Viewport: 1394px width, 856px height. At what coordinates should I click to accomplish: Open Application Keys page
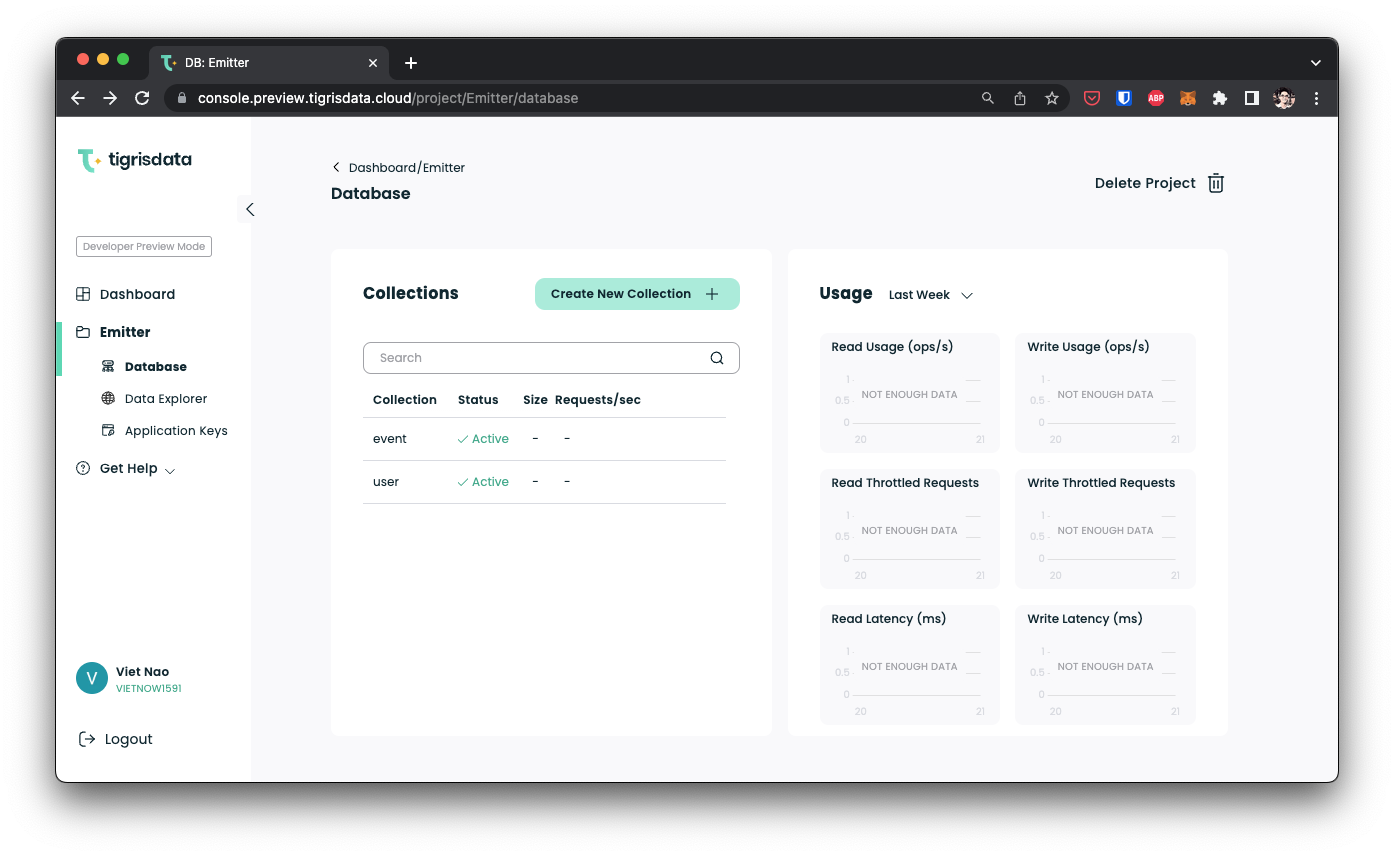tap(164, 431)
